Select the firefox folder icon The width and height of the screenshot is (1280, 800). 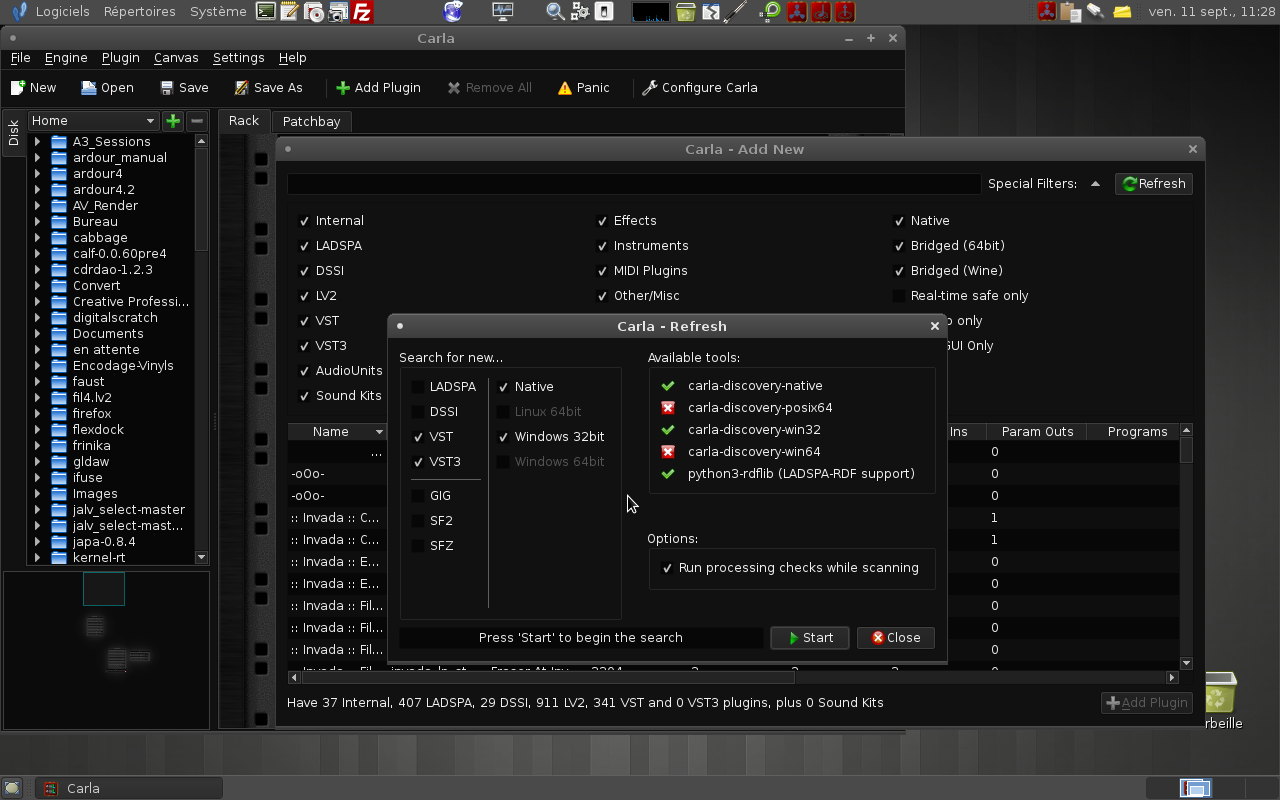59,414
